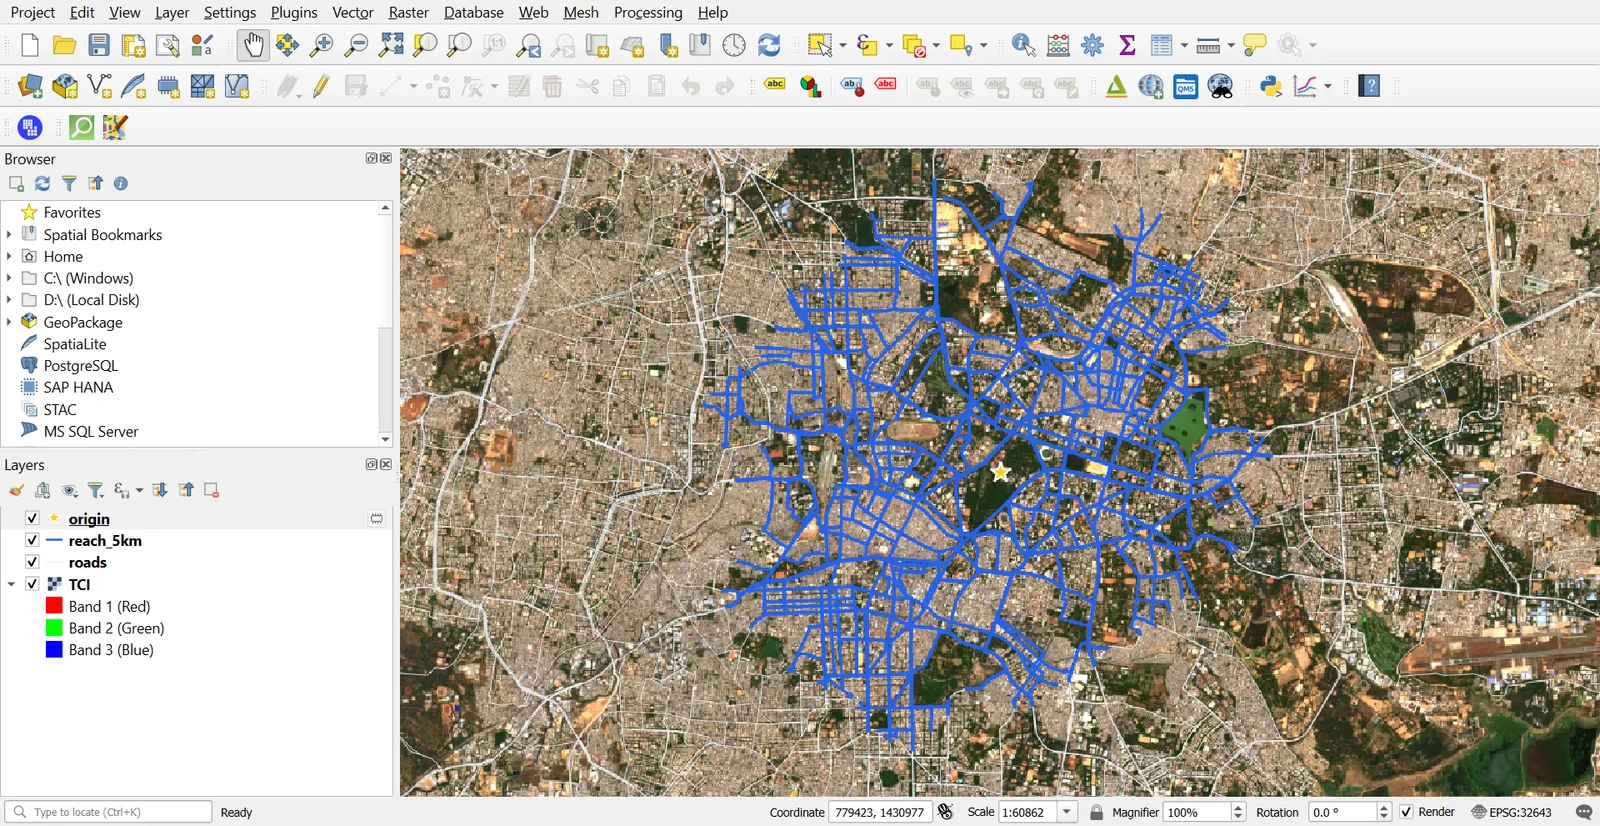Toggle visibility of TCI raster layer
1600x826 pixels.
[32, 584]
